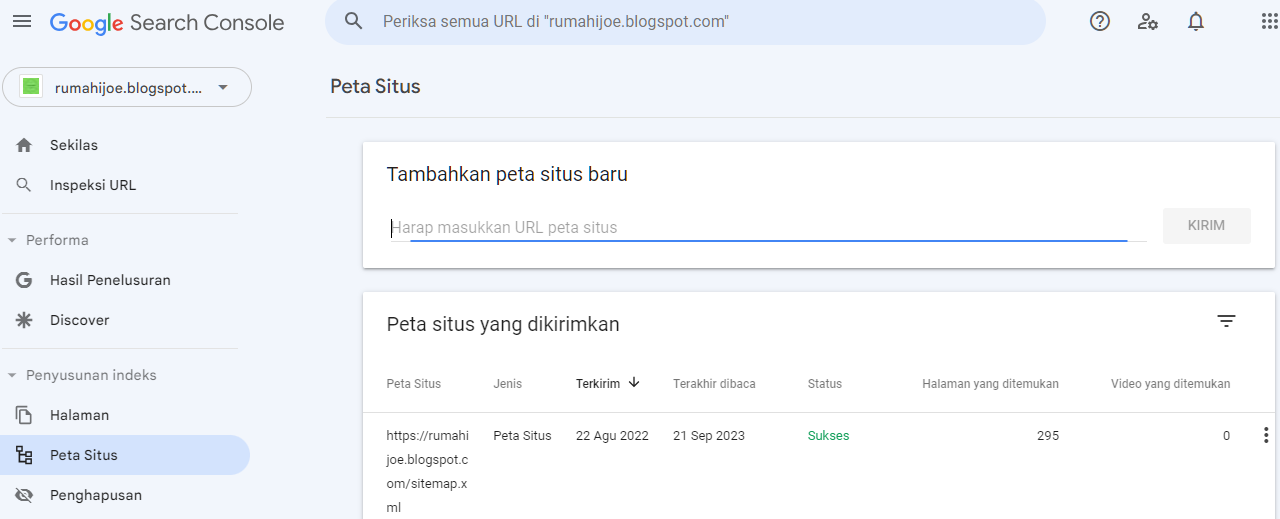Click the Discover asterisk icon
This screenshot has height=519, width=1280.
point(24,320)
